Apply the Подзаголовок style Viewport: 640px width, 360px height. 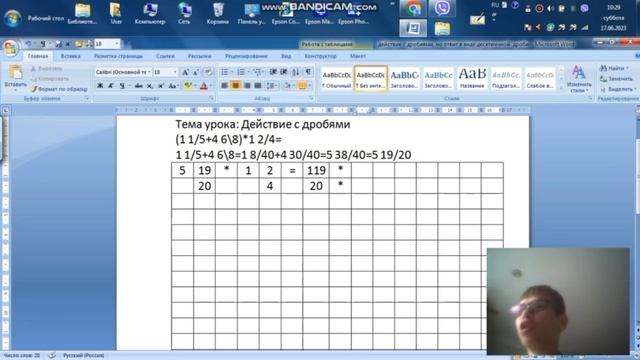[506, 78]
